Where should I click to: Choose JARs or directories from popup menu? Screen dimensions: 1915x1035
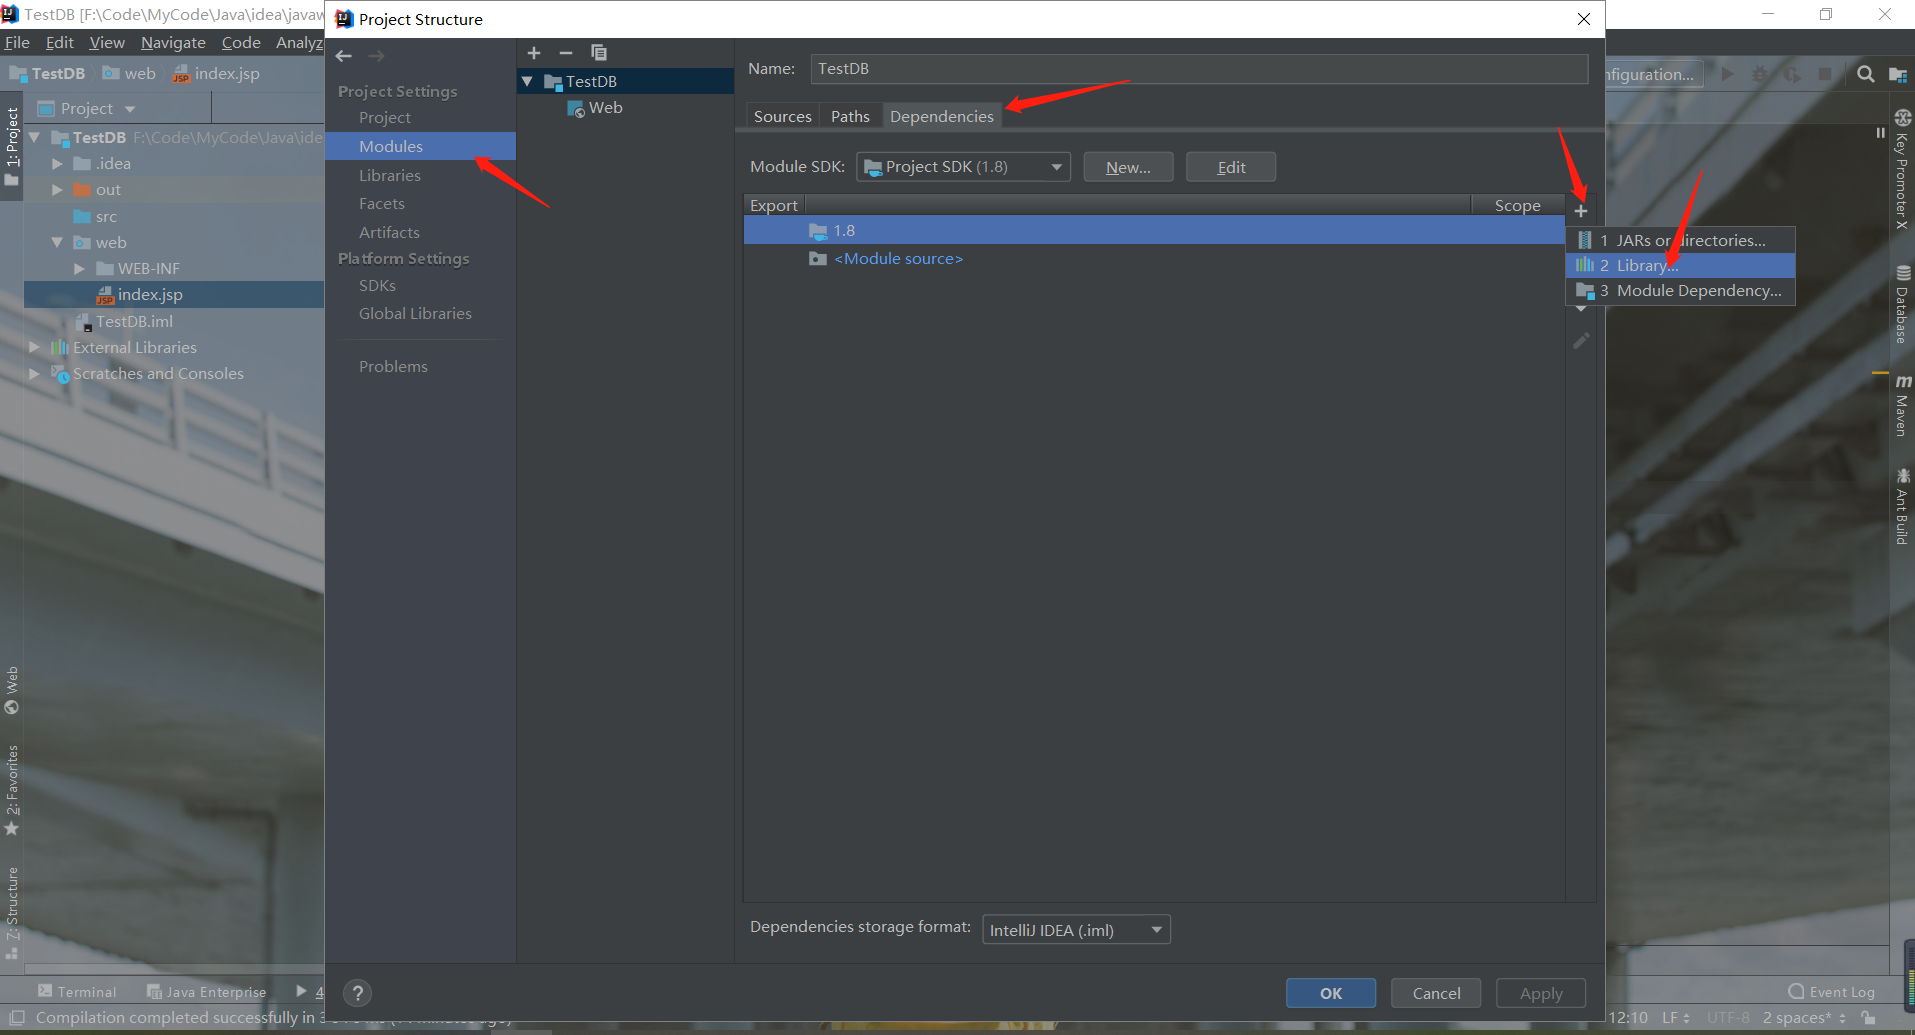(1680, 240)
